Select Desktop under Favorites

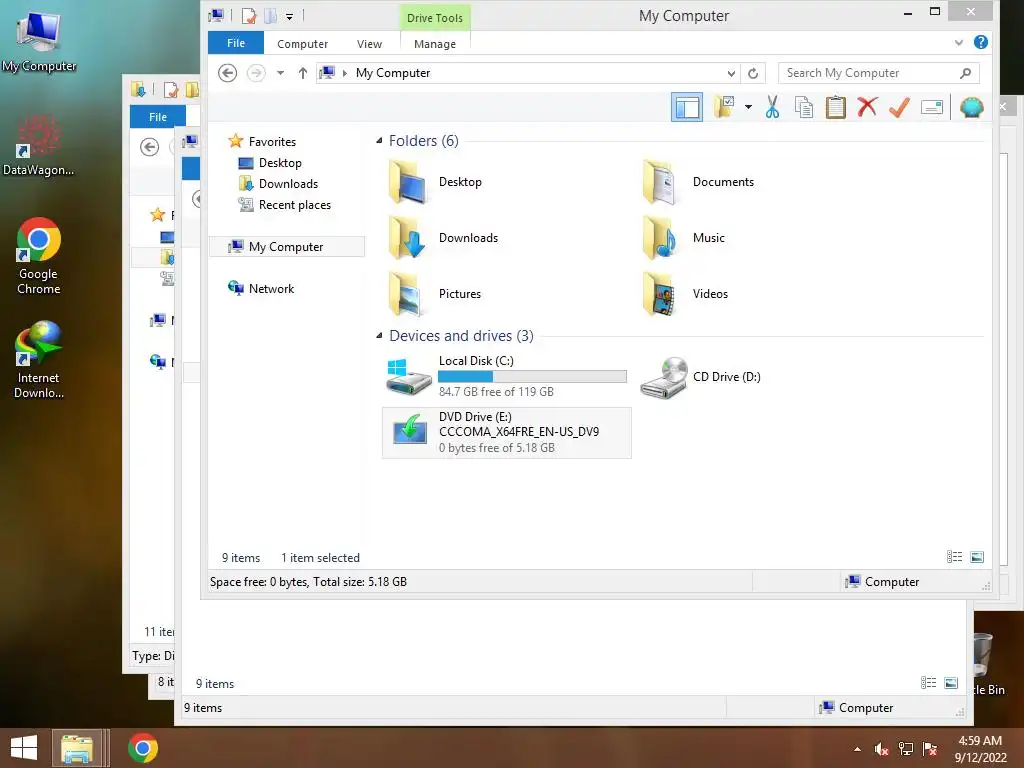(x=270, y=163)
